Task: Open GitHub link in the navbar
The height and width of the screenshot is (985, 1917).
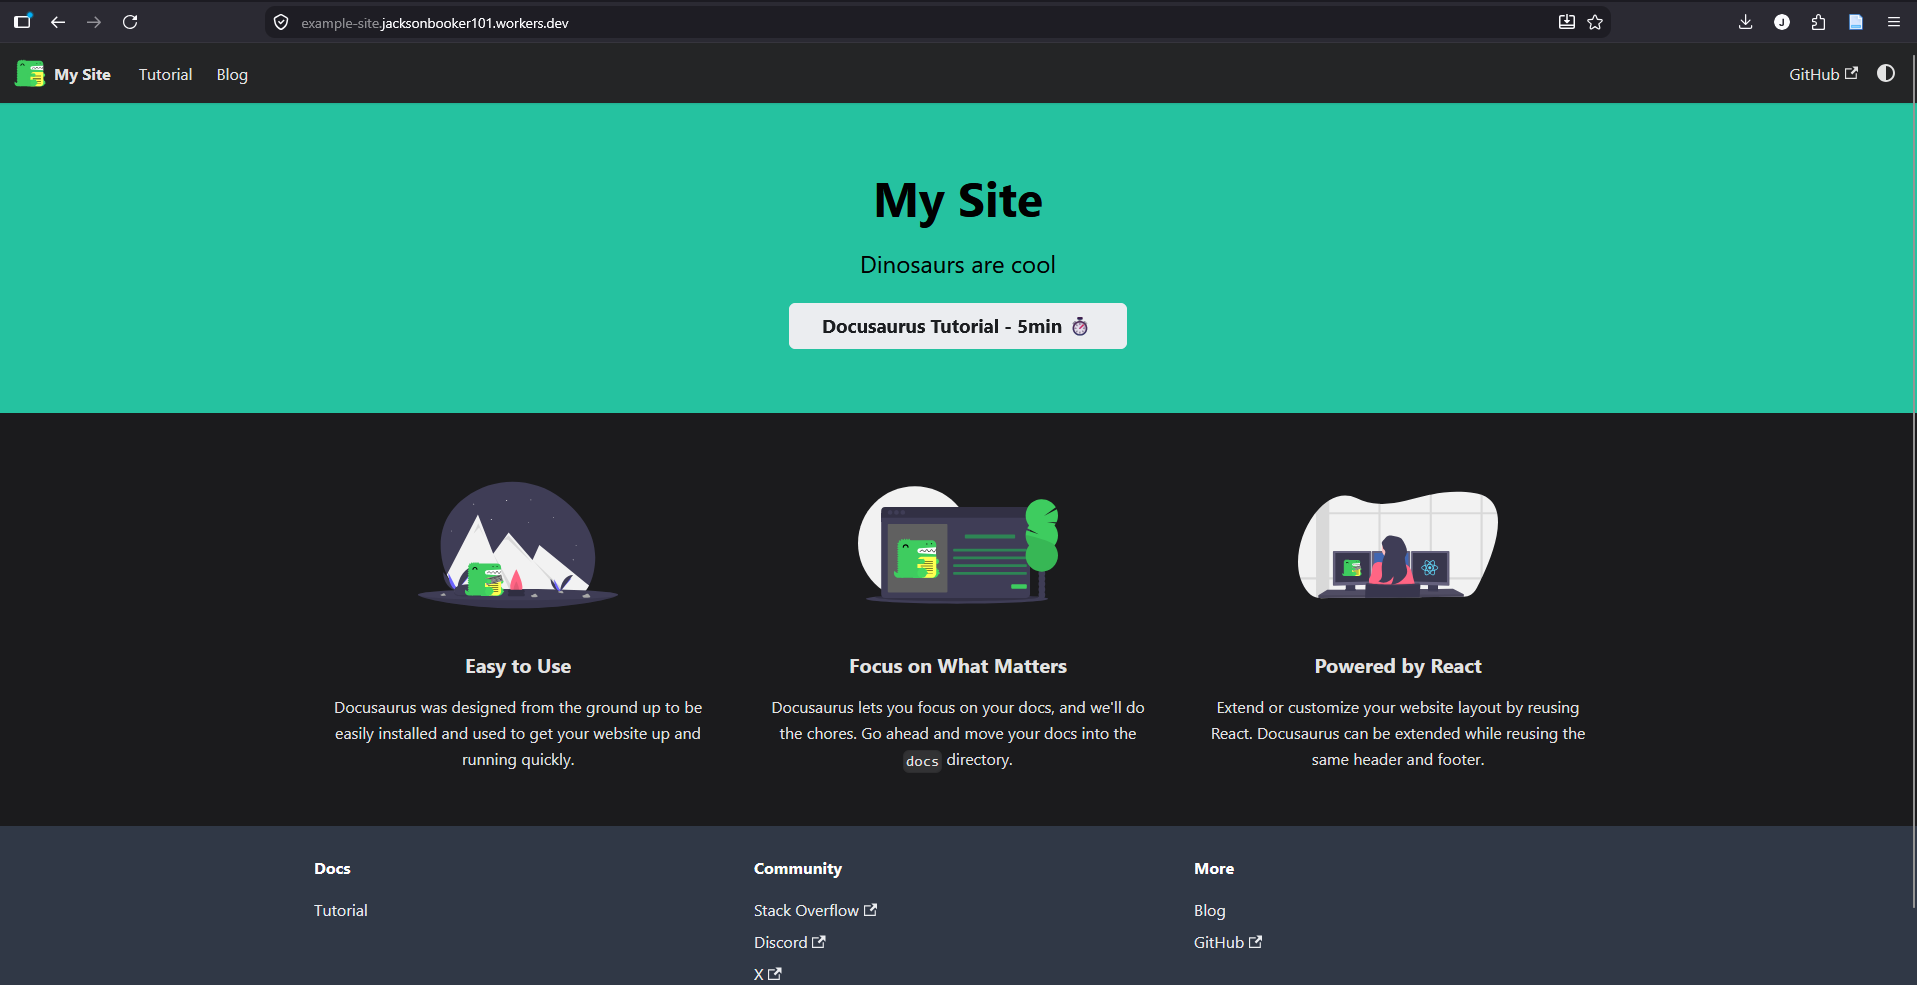Action: 1823,74
